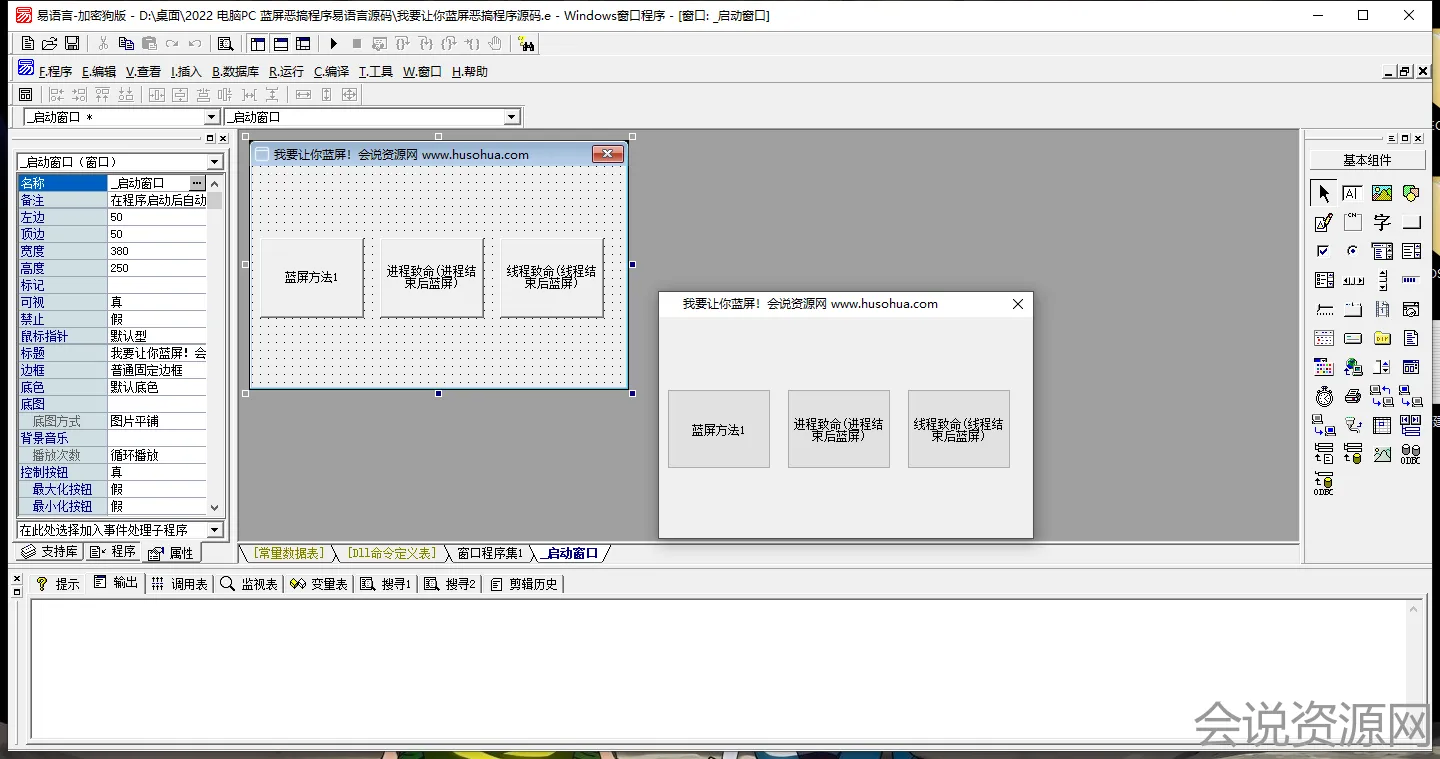Click the 底色 property value 默认底色
Viewport: 1440px width, 759px height.
[156, 387]
